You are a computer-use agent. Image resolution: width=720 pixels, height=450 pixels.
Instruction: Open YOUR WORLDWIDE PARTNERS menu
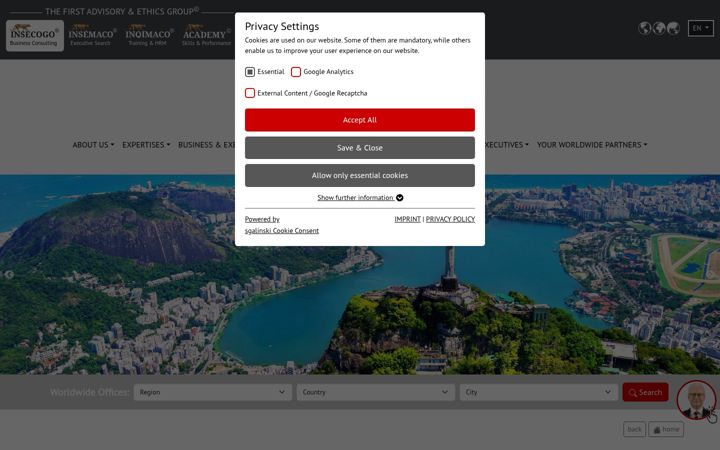click(x=592, y=145)
